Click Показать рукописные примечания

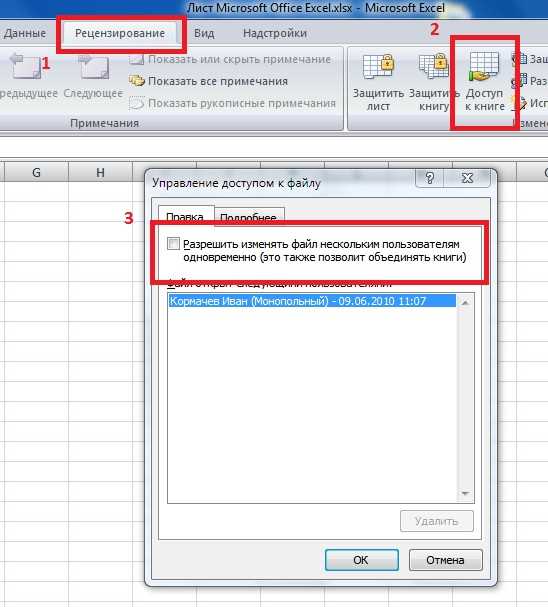coord(232,103)
